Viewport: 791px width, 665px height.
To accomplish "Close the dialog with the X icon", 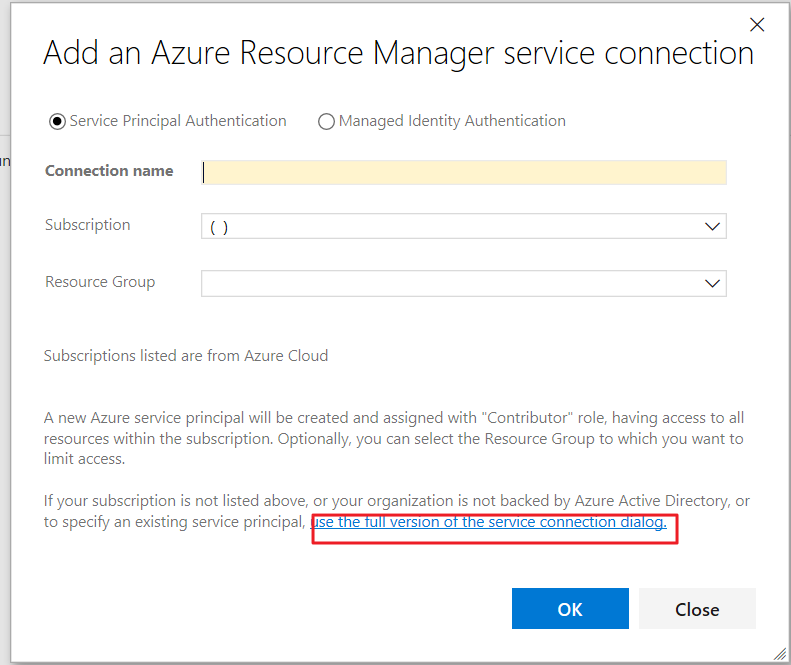I will pyautogui.click(x=757, y=25).
